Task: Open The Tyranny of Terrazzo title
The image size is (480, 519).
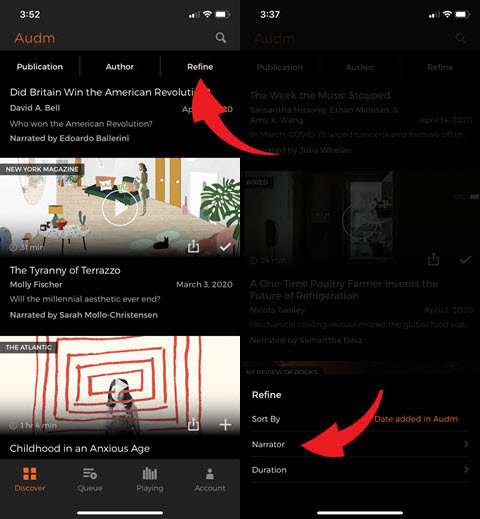Action: click(65, 270)
